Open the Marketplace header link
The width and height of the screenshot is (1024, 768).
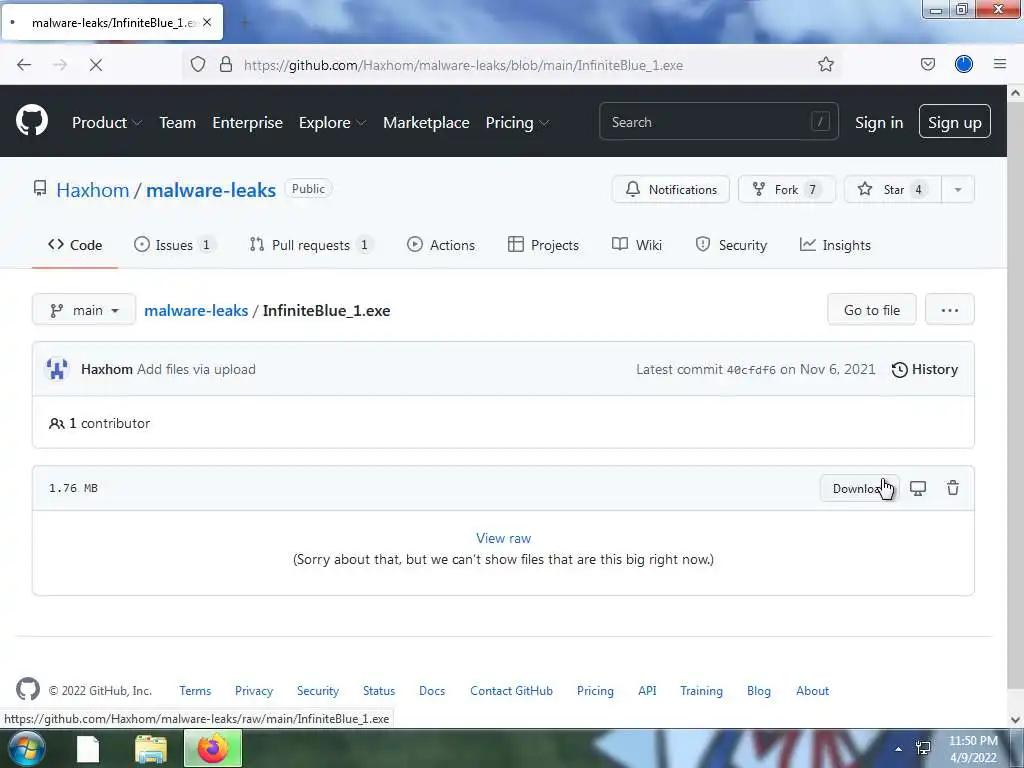coord(426,123)
